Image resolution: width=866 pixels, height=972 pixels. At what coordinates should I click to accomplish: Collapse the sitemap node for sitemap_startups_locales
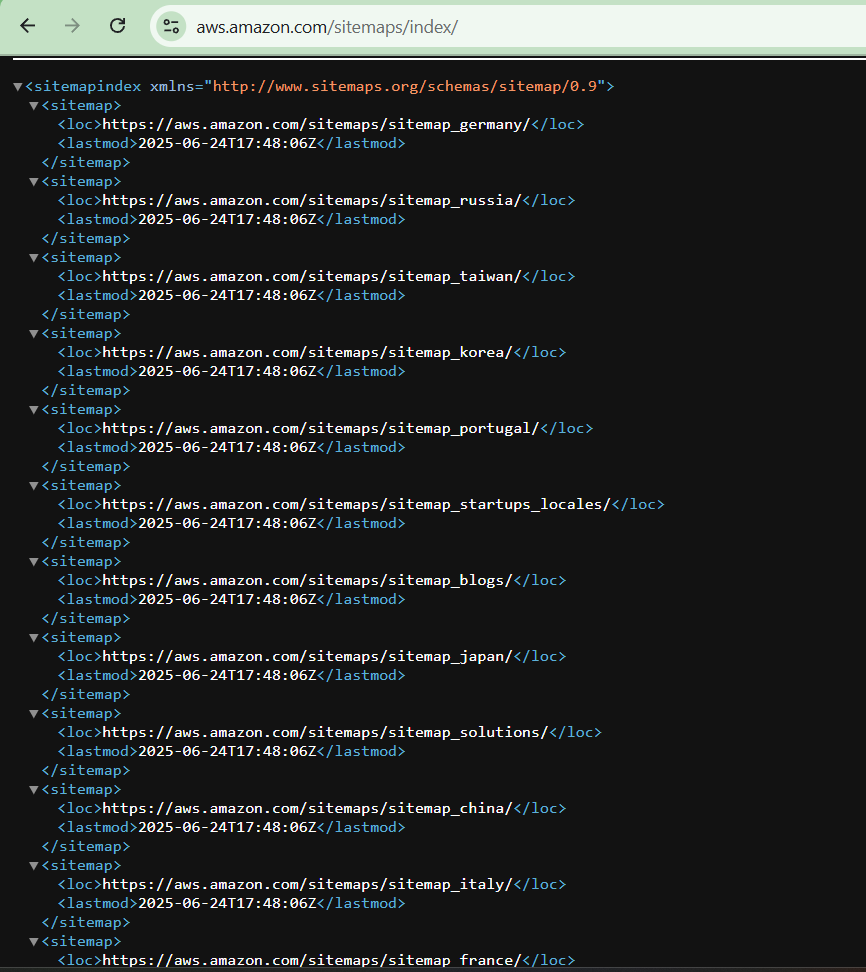coord(34,486)
